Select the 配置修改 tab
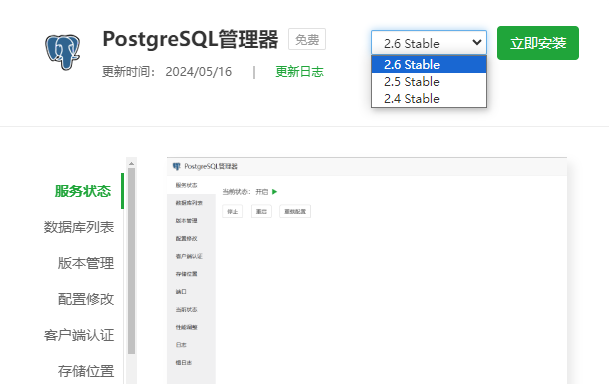 pyautogui.click(x=86, y=299)
